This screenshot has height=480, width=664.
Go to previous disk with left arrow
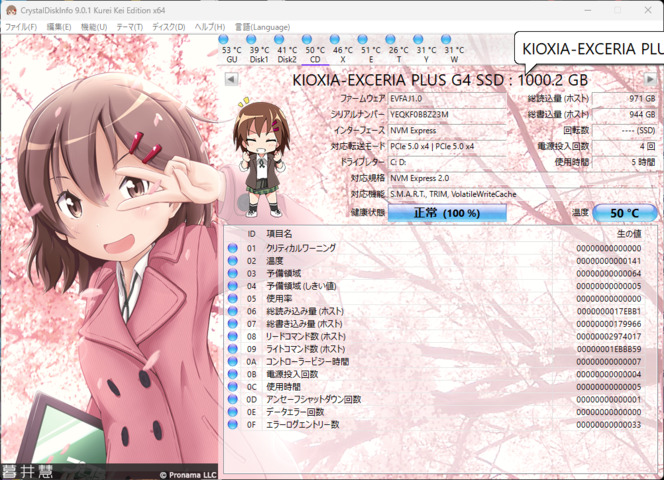point(231,79)
